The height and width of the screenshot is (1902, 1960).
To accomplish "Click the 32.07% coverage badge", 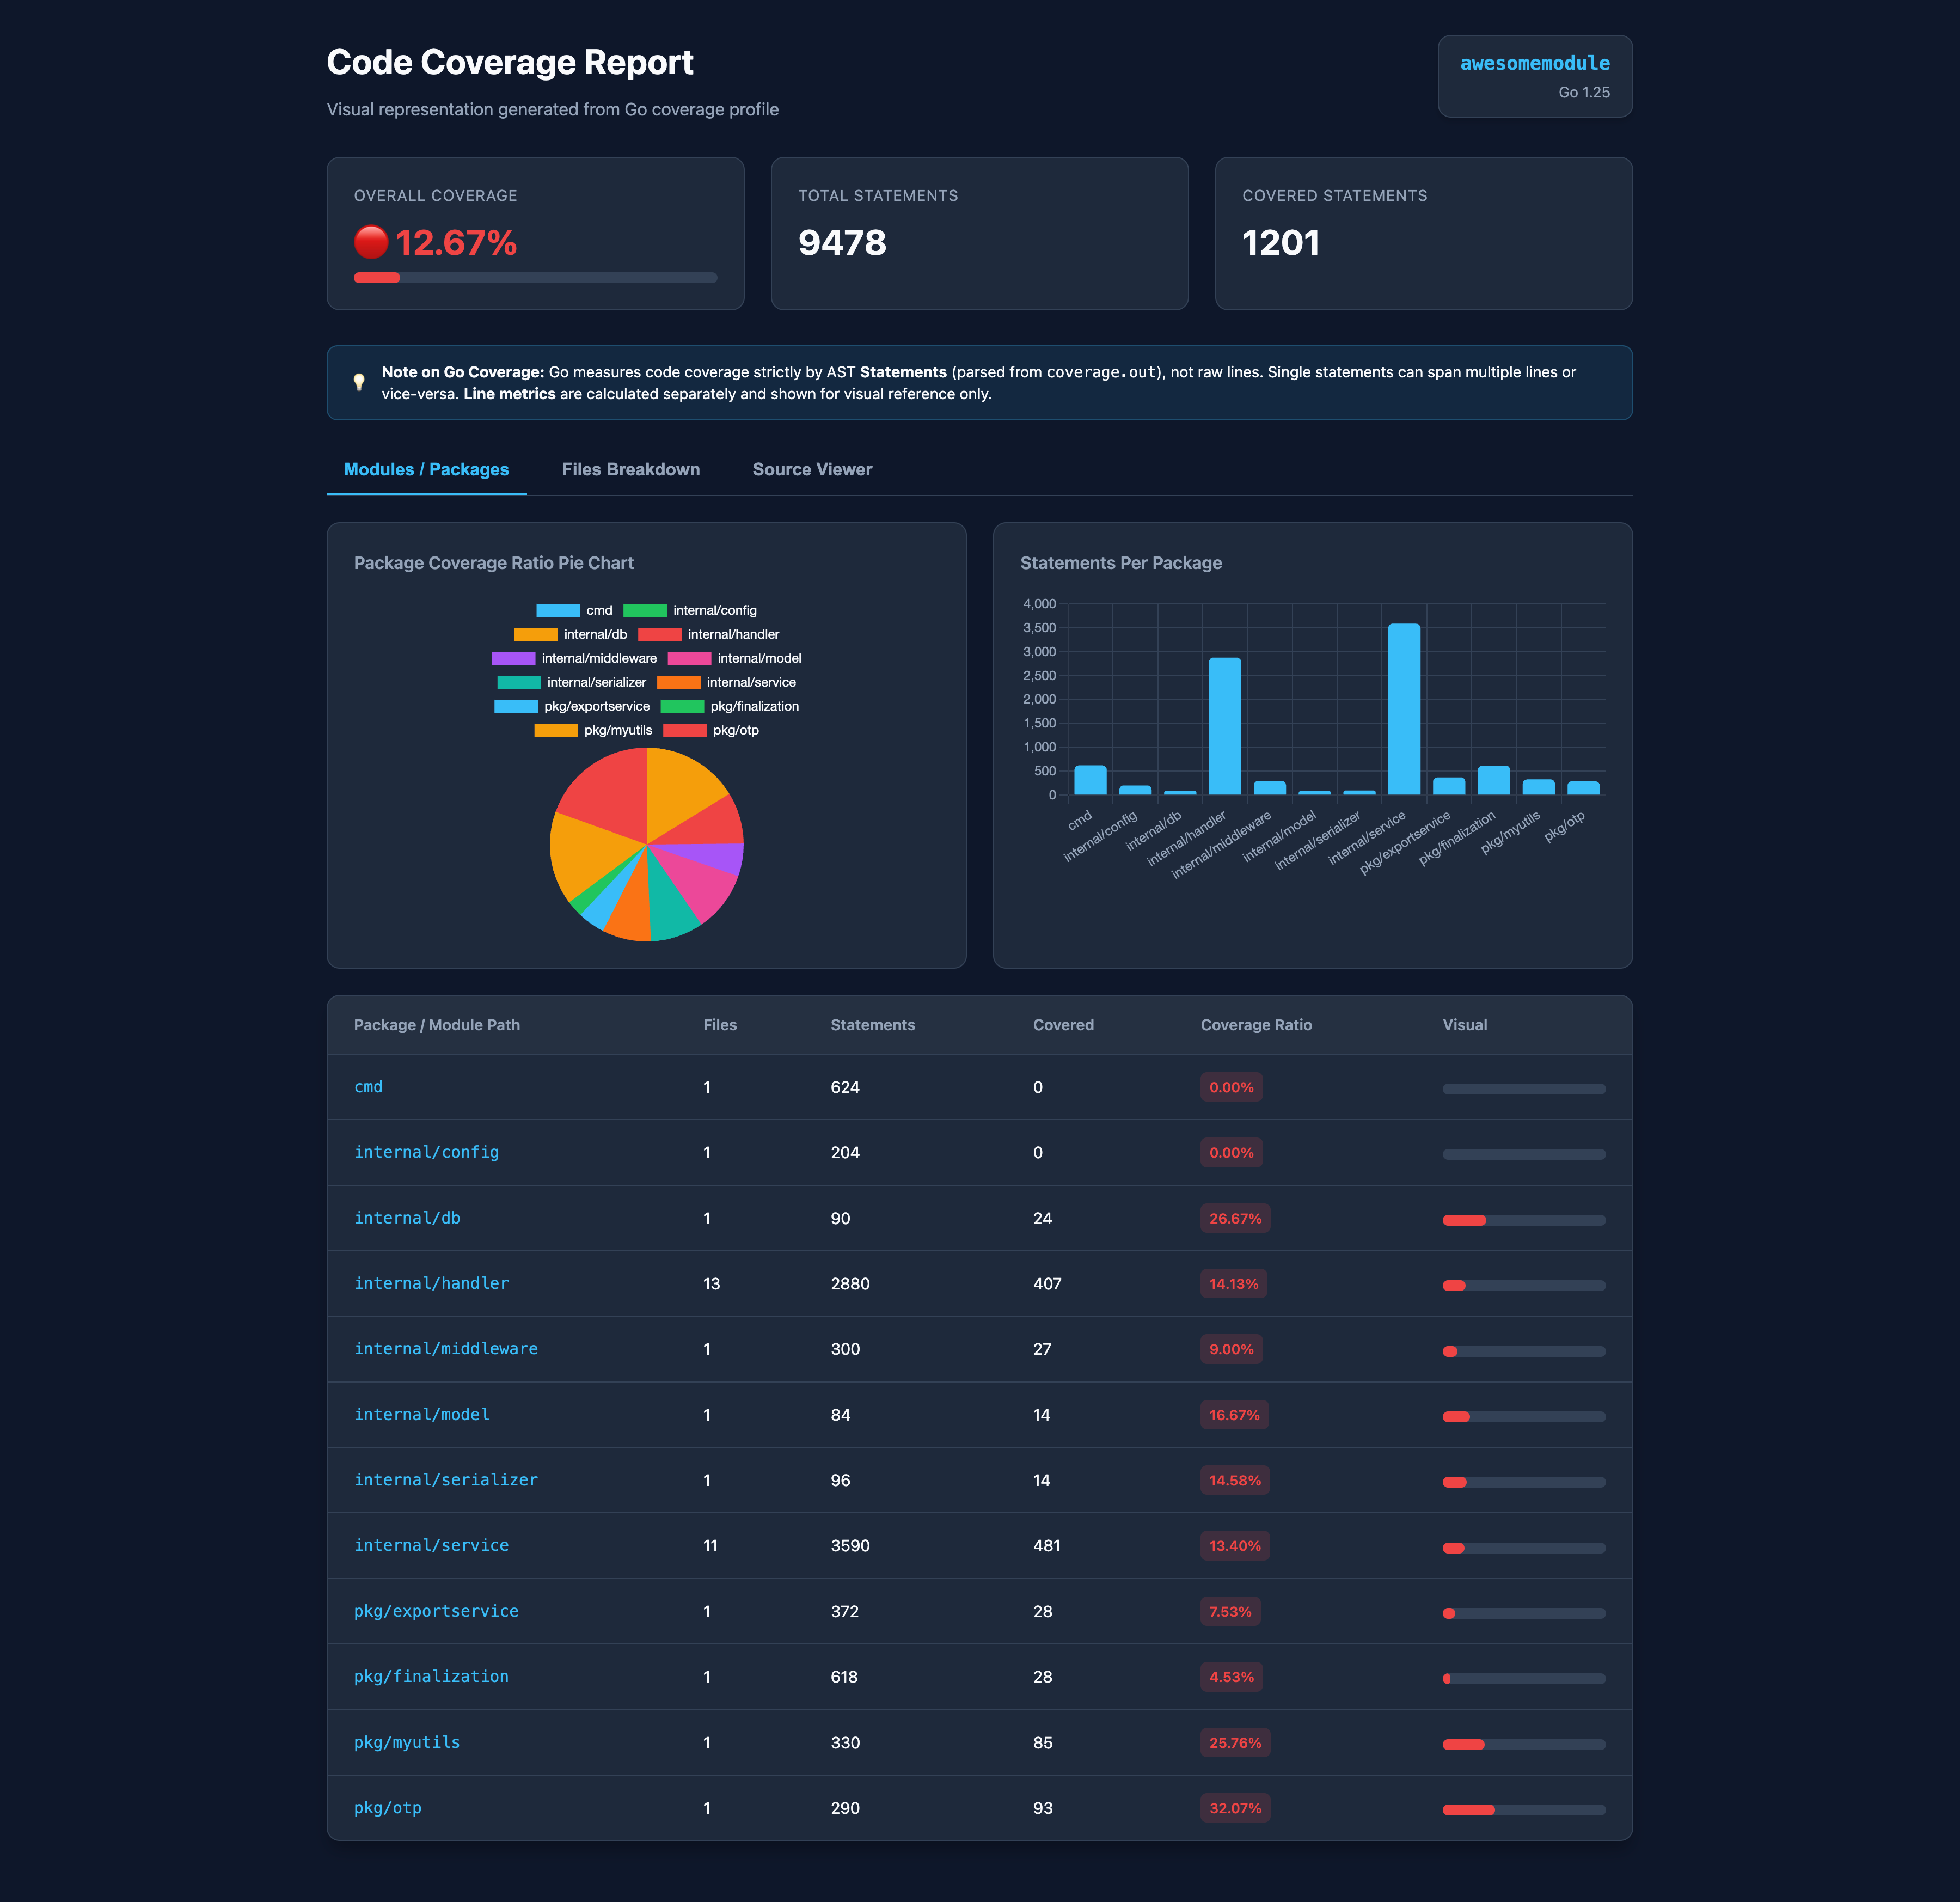I will [x=1235, y=1808].
